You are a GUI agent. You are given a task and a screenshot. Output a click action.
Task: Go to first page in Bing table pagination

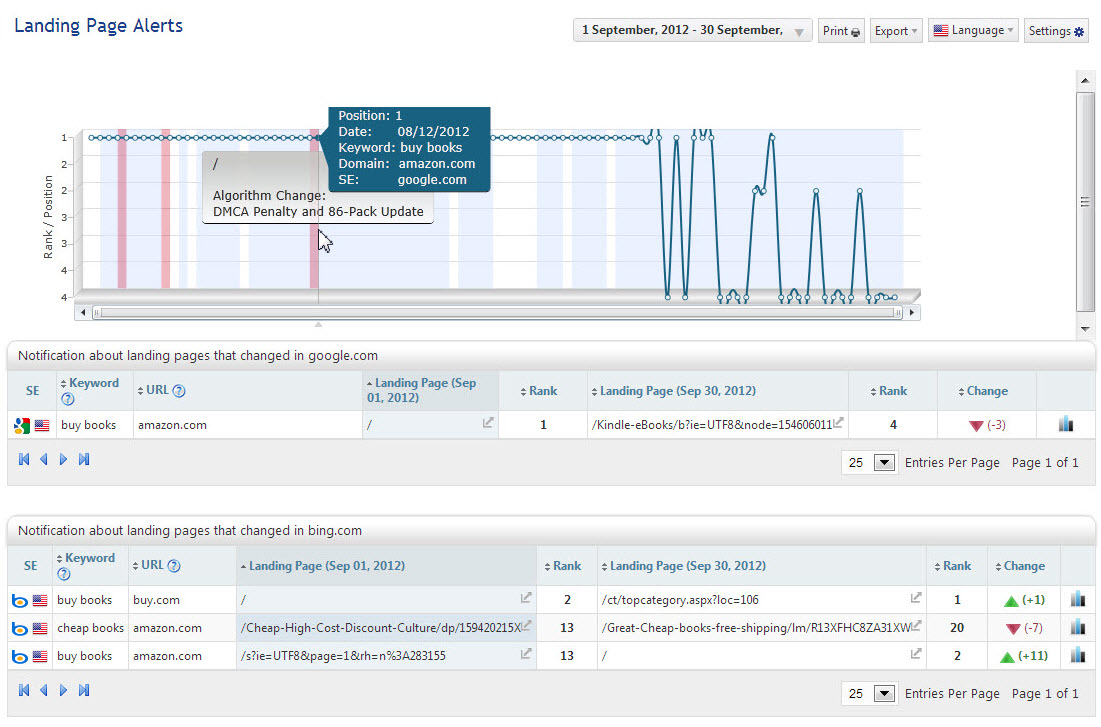[24, 690]
